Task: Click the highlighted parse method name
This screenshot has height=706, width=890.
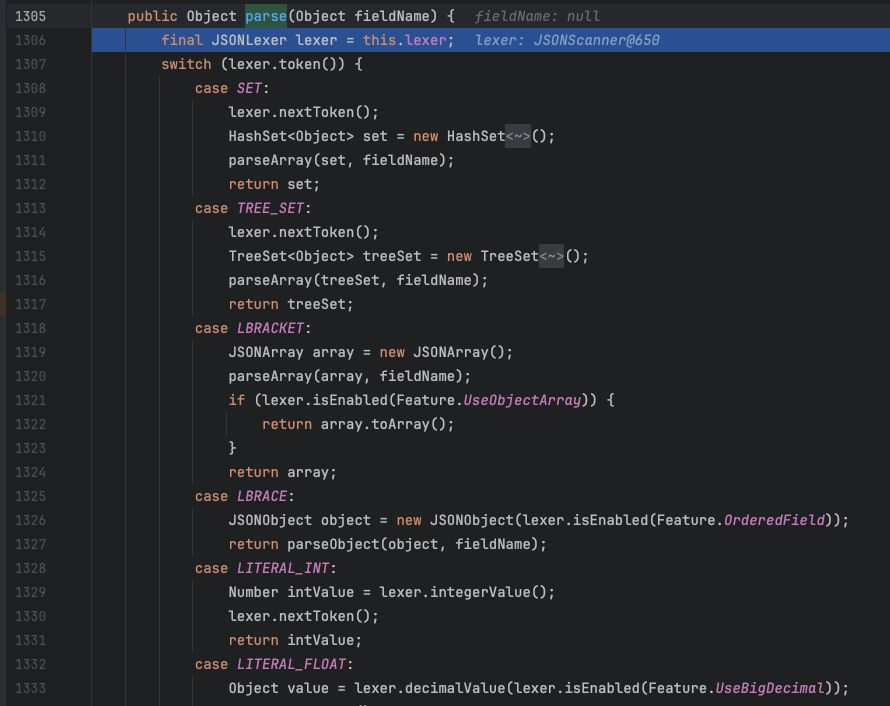Action: point(265,17)
